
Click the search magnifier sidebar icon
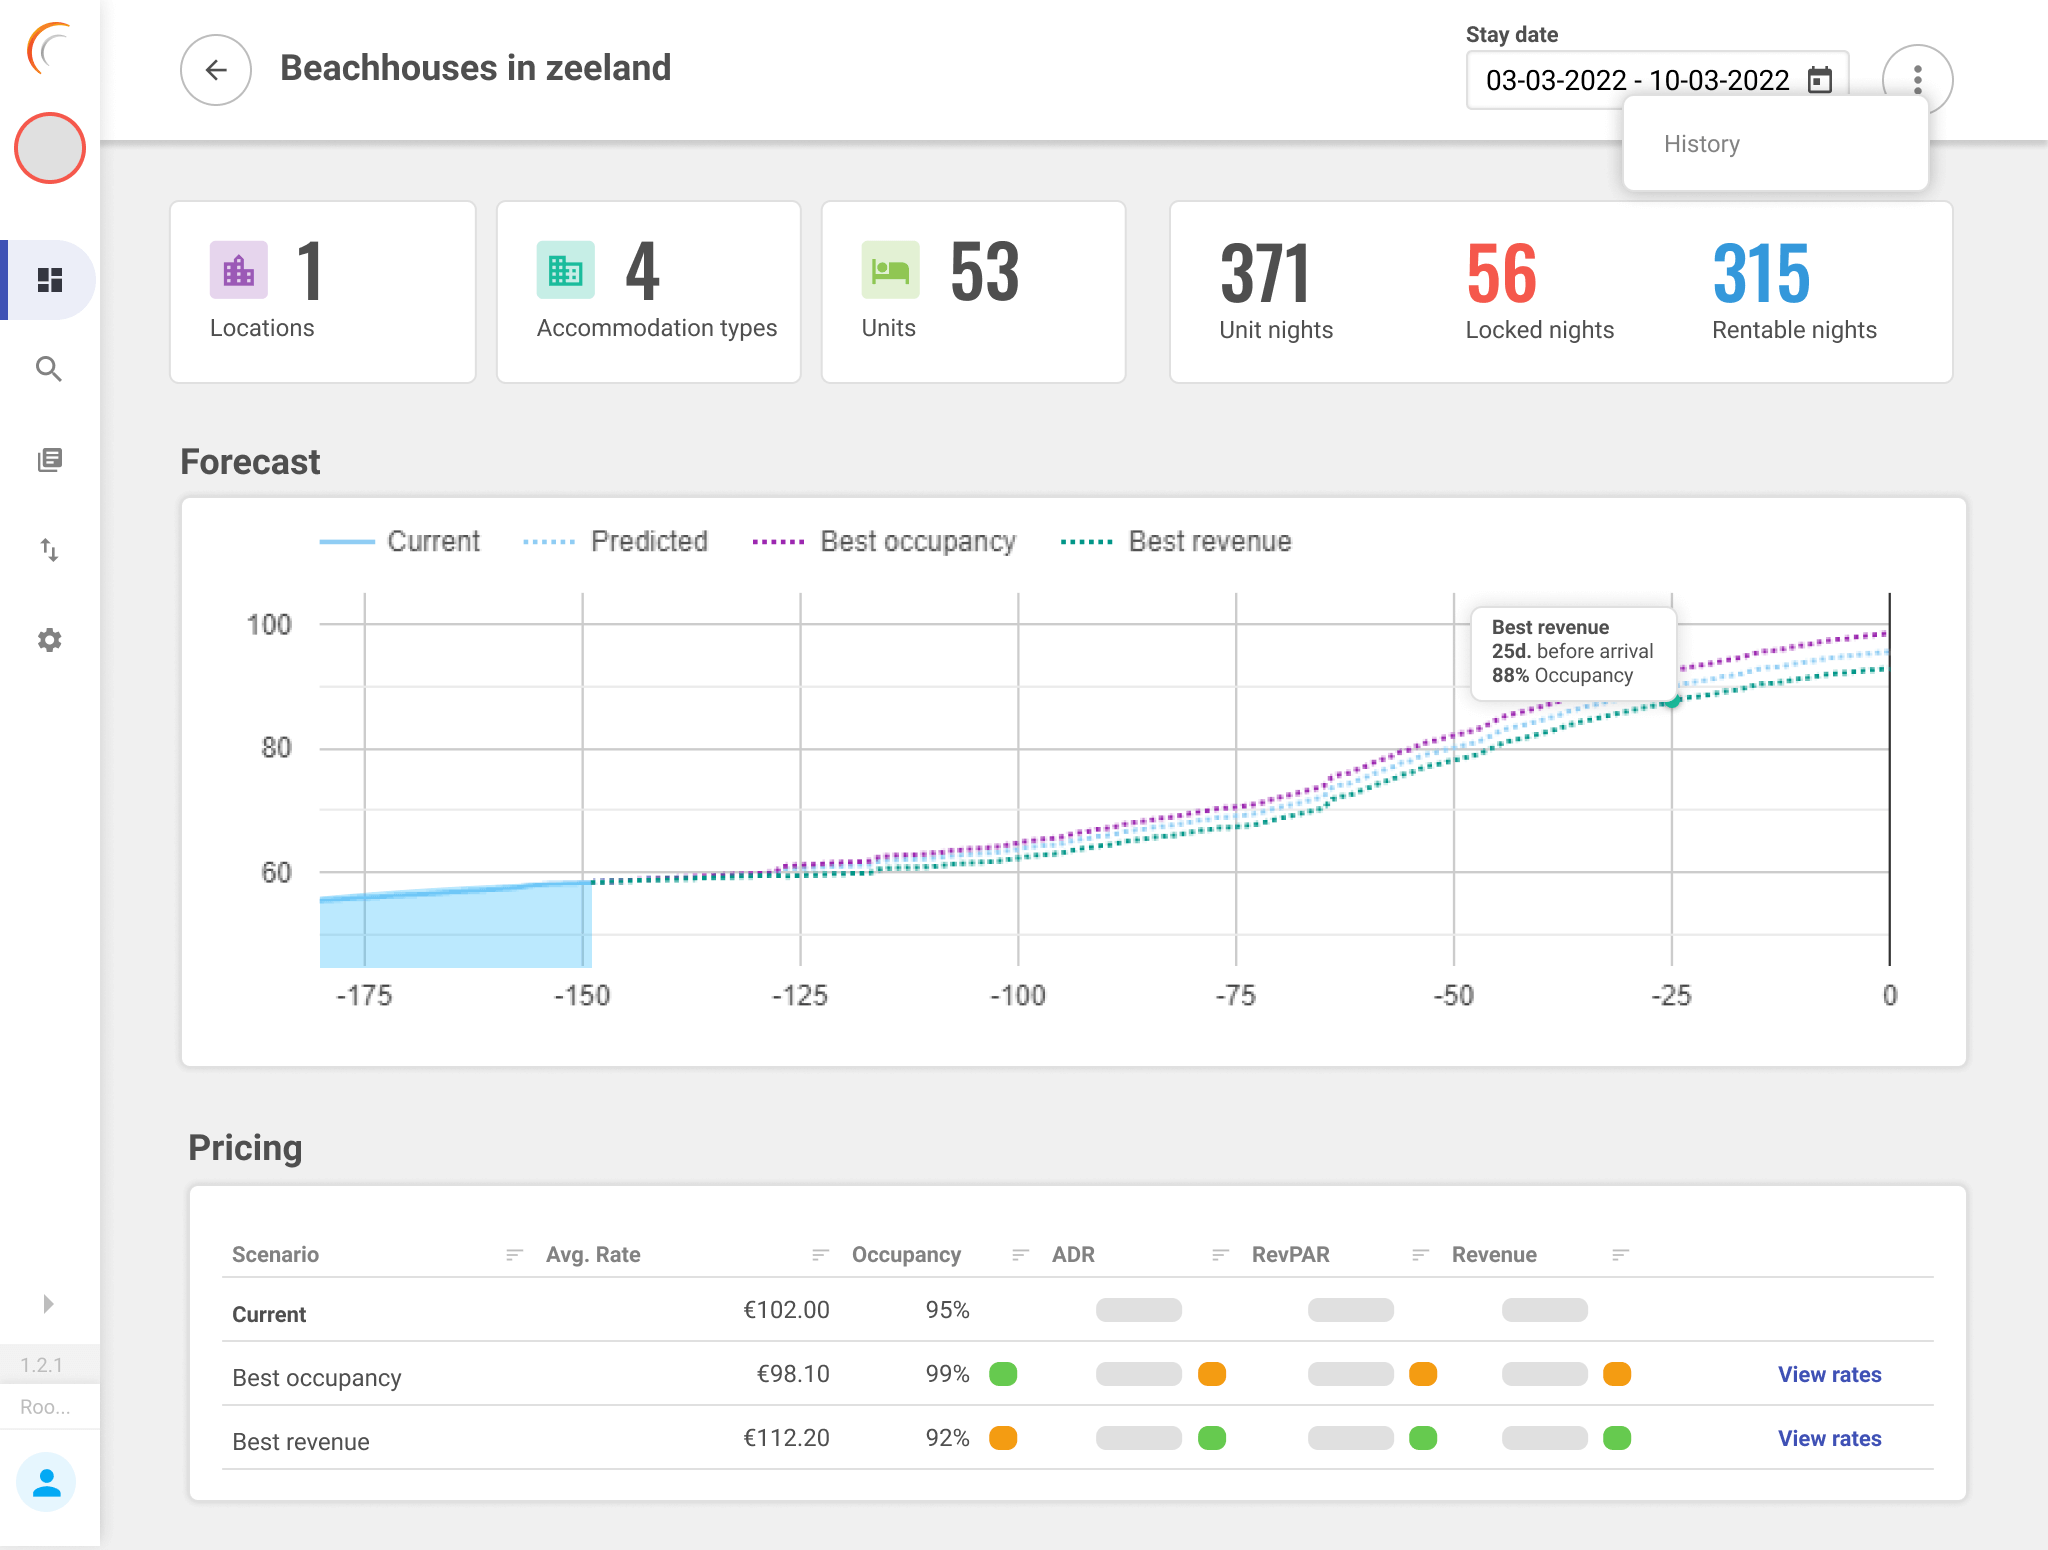click(49, 369)
